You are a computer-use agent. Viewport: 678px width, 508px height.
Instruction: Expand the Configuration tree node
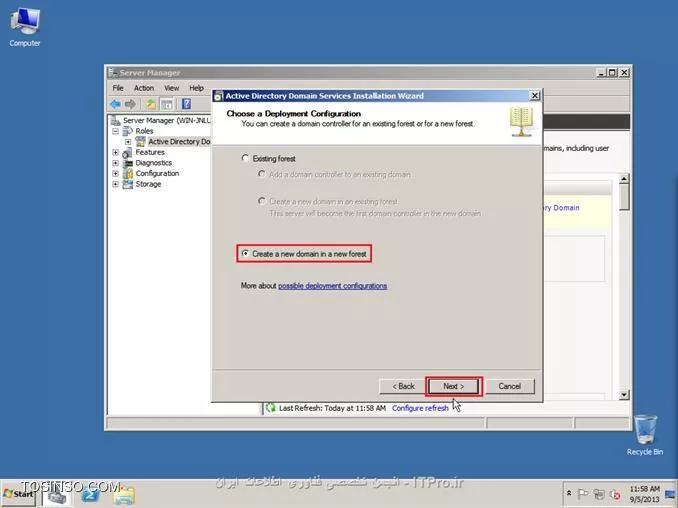[115, 173]
